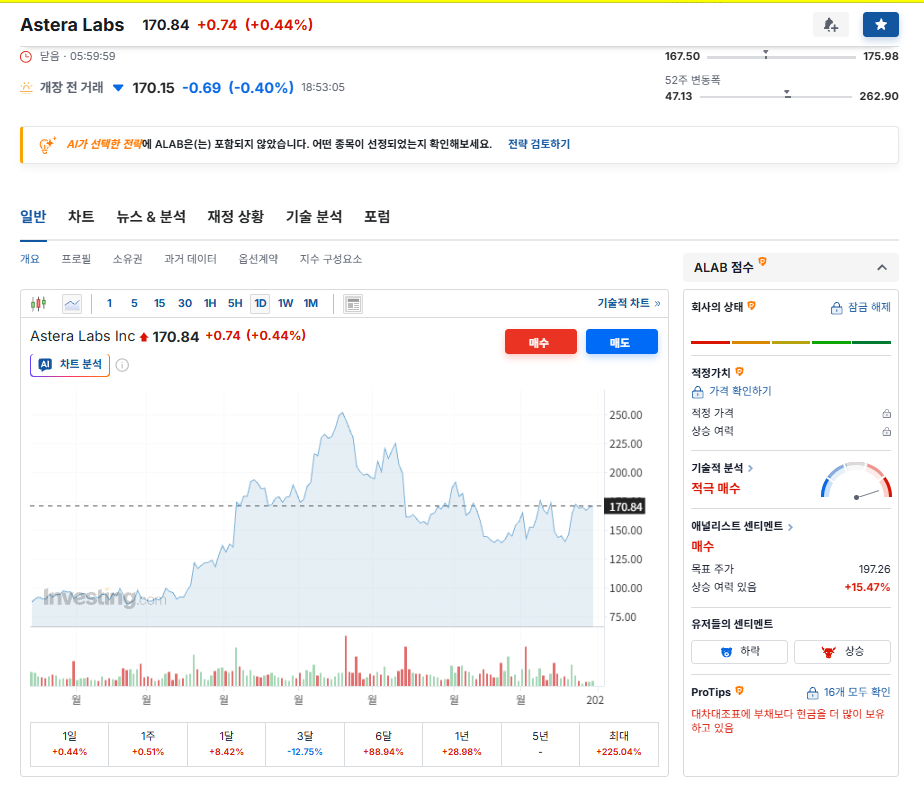Click the red 매수 button
The image size is (924, 785).
pos(540,342)
